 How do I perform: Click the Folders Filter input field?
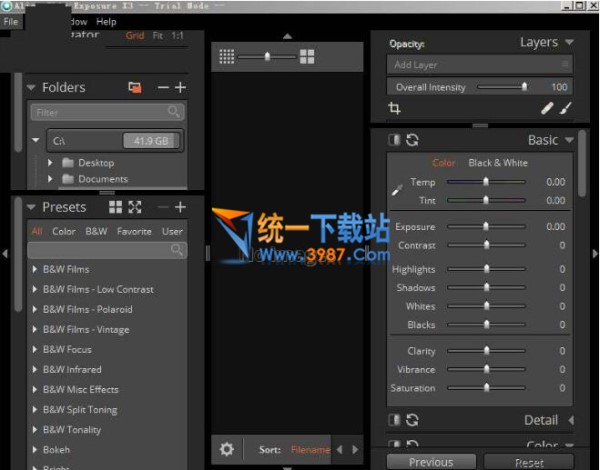point(108,112)
